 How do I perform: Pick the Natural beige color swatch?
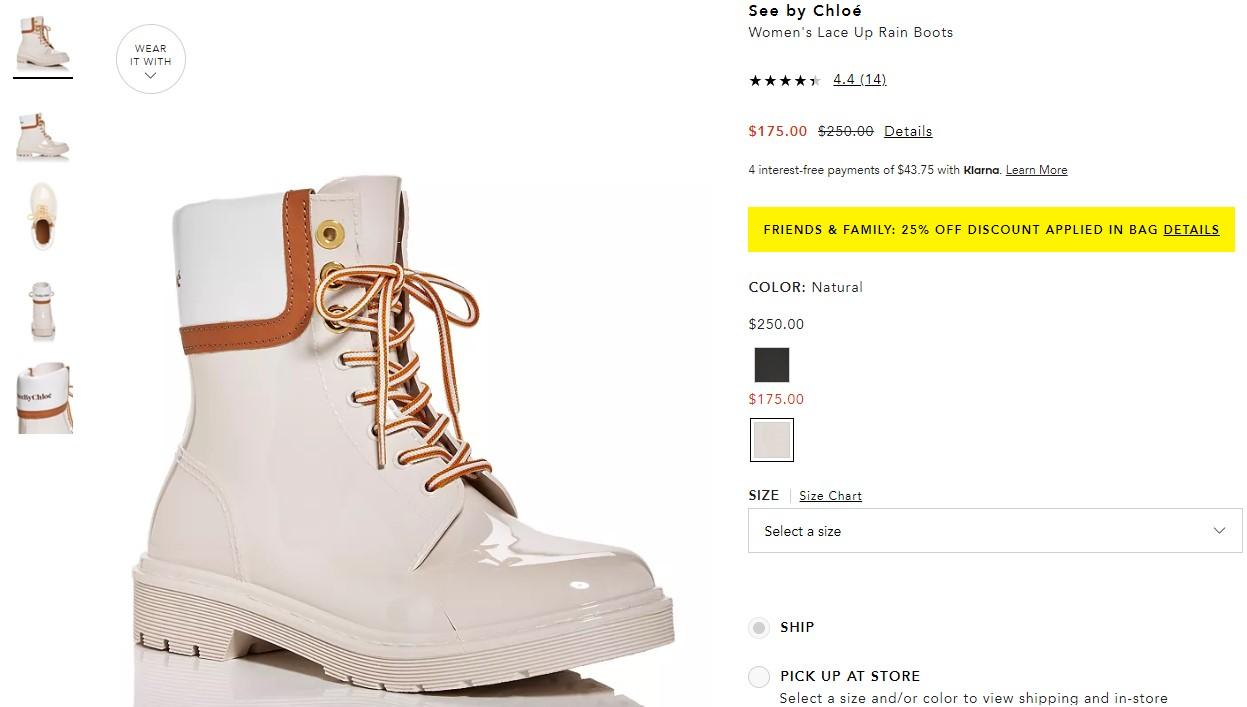coord(771,440)
